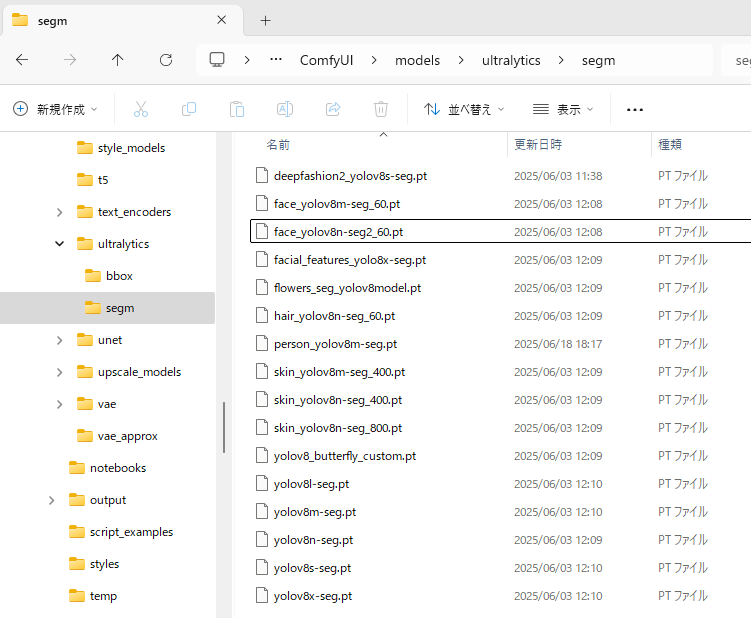The image size is (751, 618).
Task: Expand the text_encoders folder
Action: coord(60,212)
